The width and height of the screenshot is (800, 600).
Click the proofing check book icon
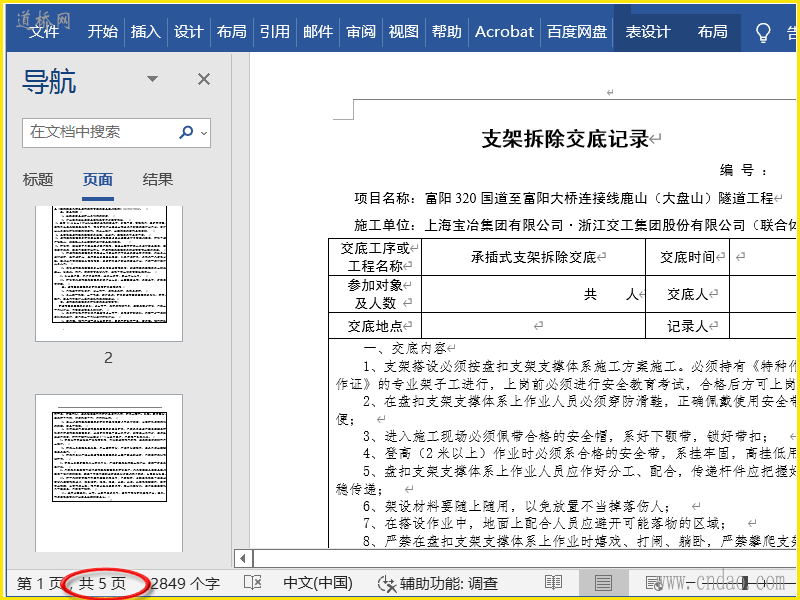tap(253, 583)
